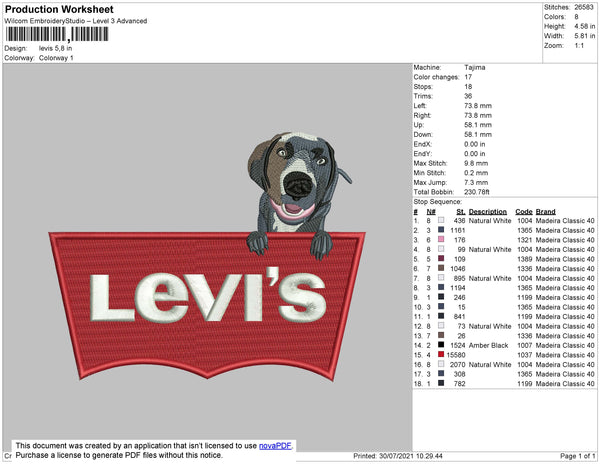
Task: Click the Width value 5.81 in
Action: tap(584, 36)
